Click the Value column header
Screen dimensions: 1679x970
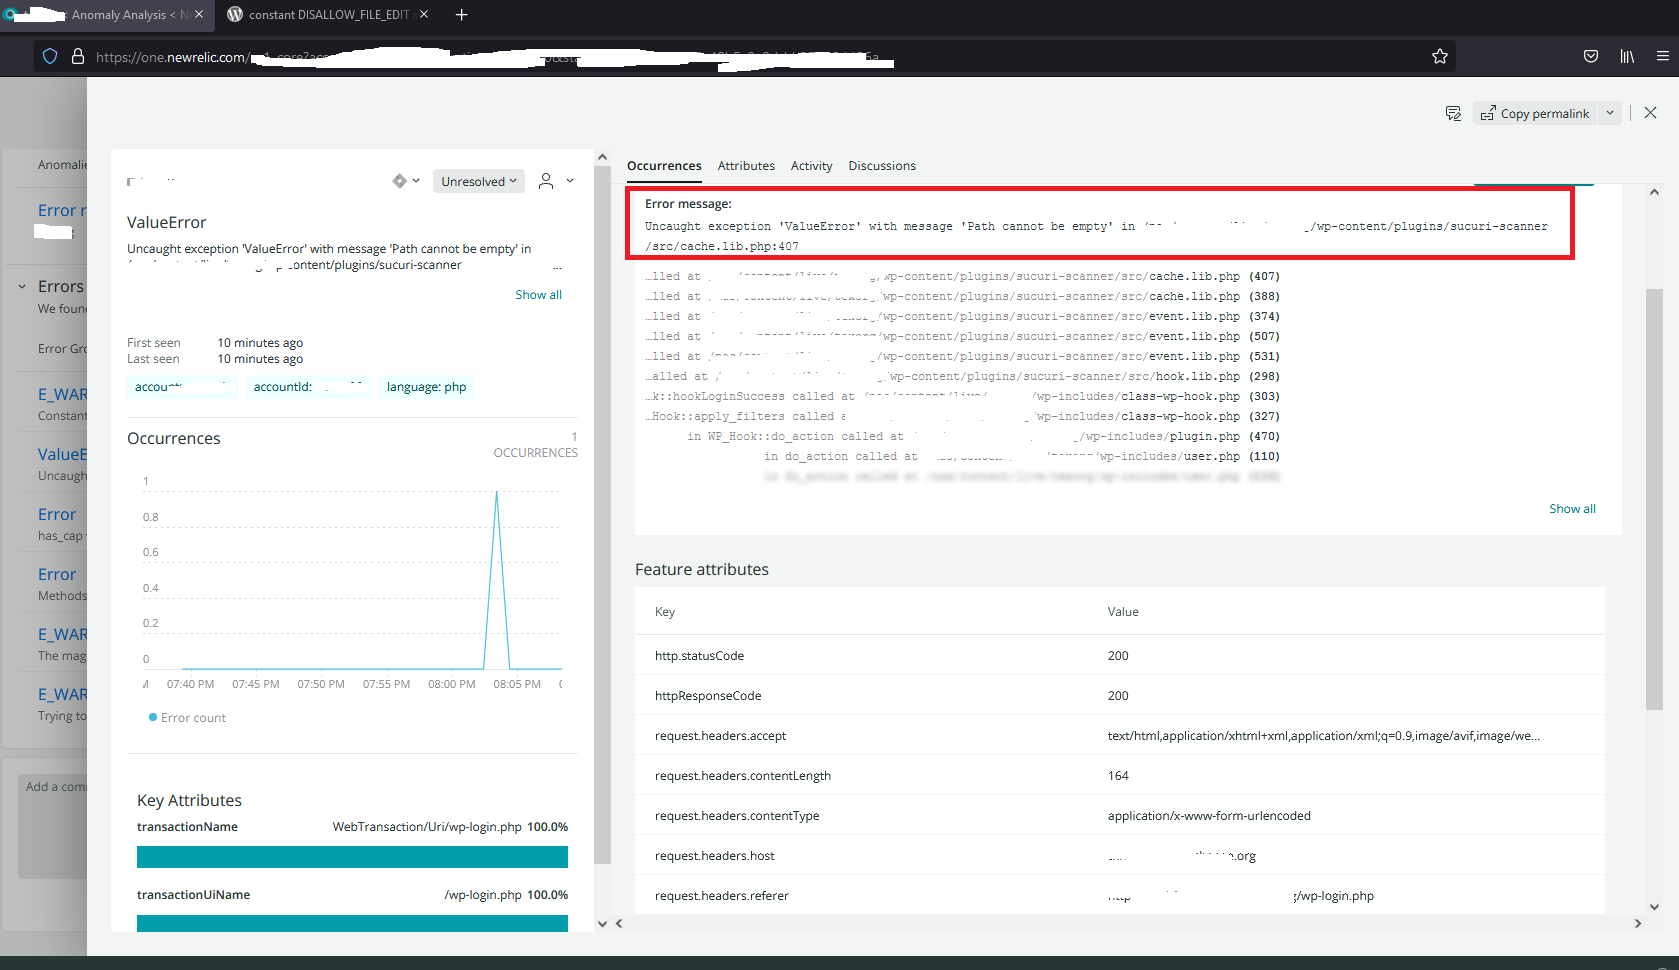coord(1123,611)
